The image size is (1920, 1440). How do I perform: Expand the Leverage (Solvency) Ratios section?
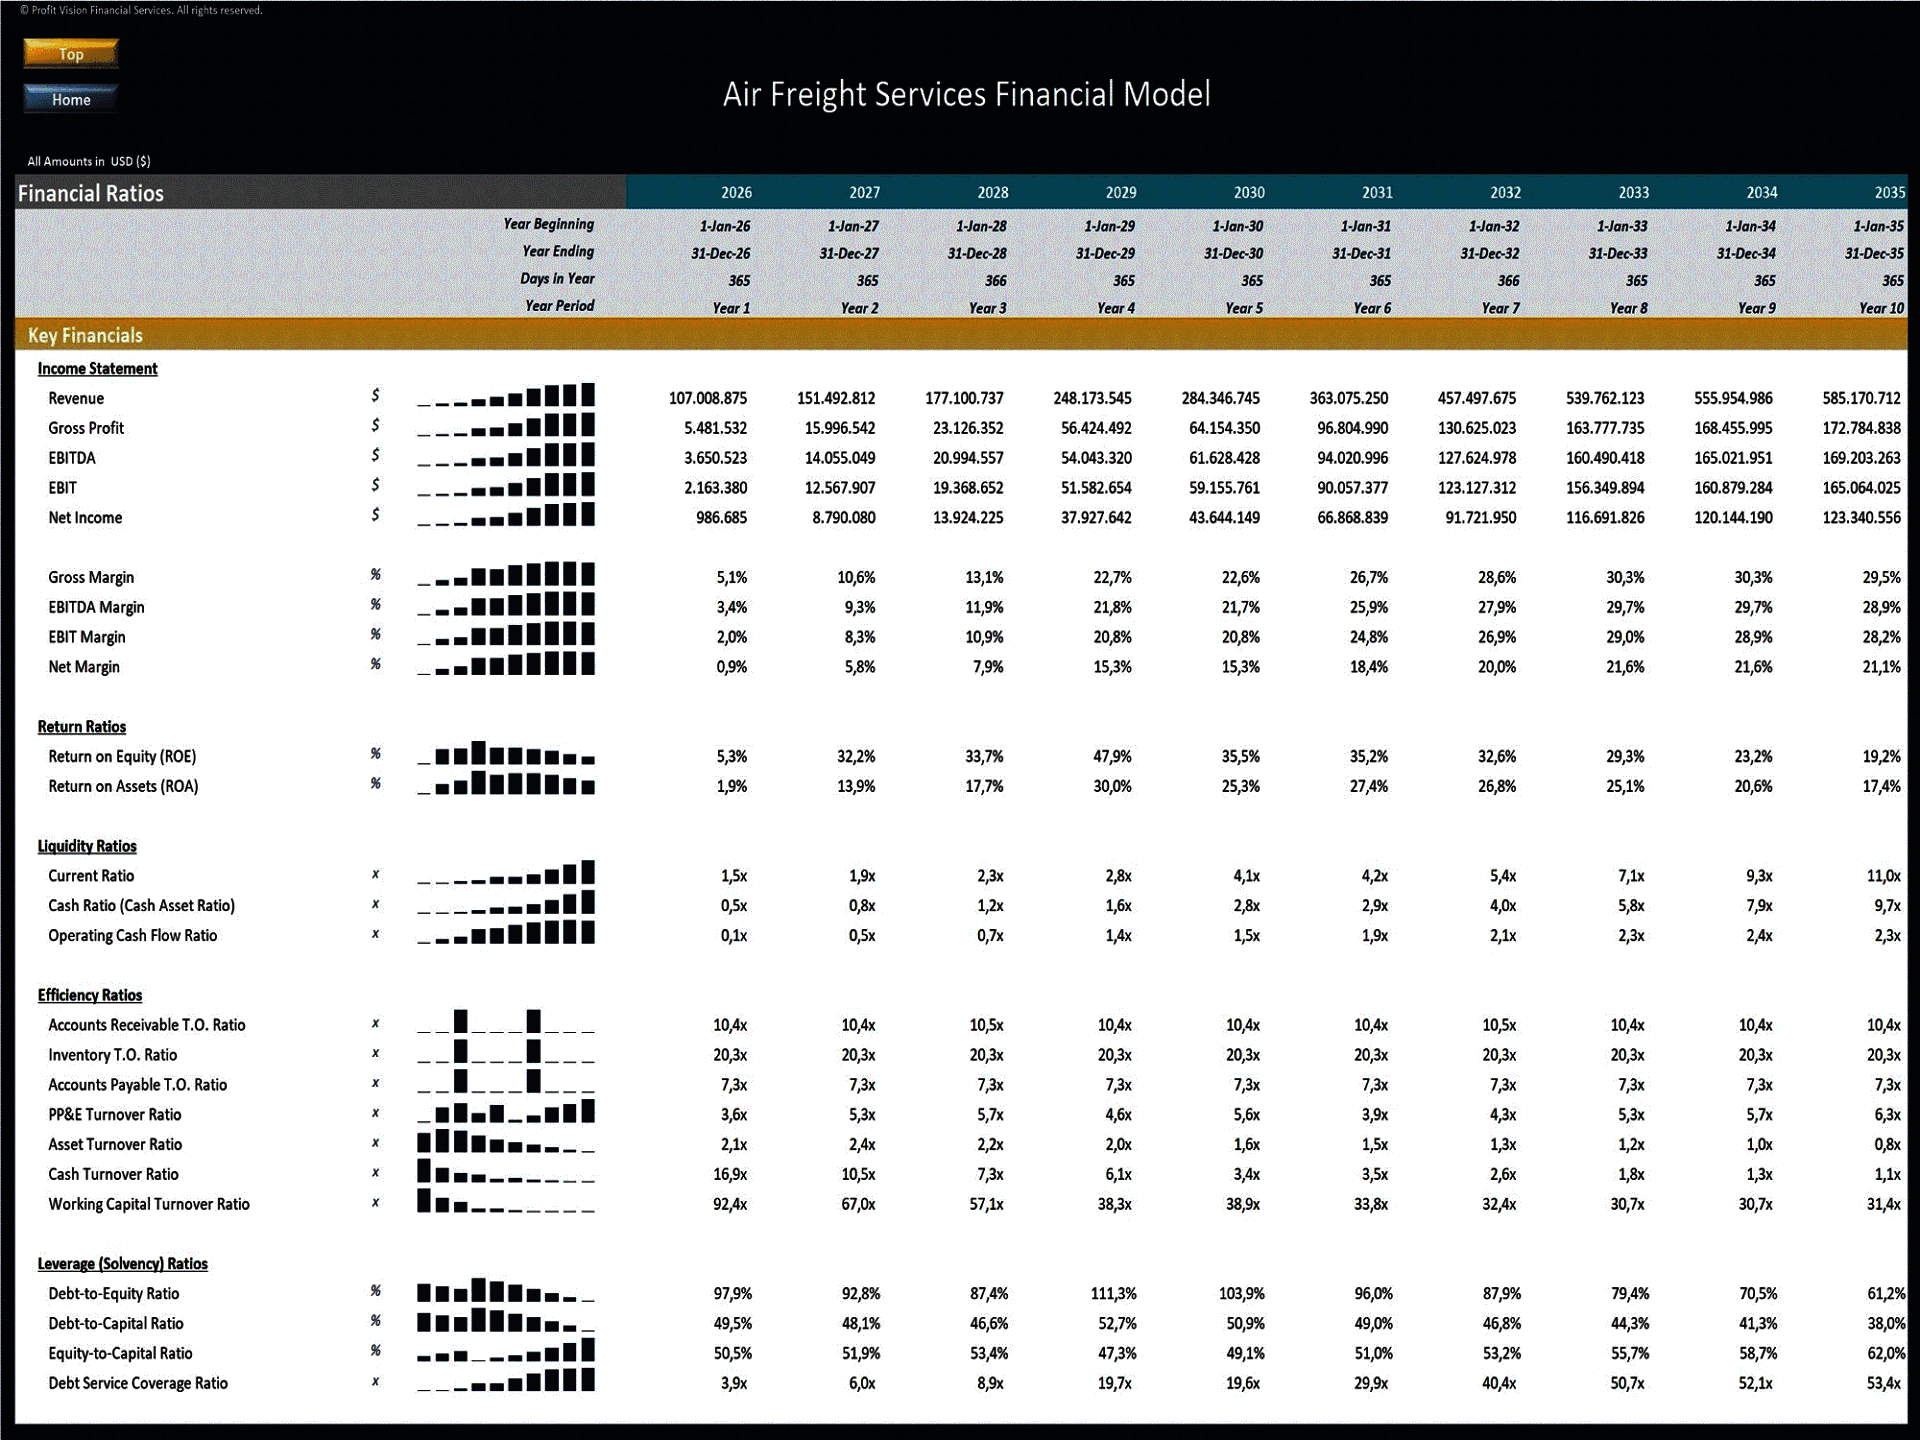tap(122, 1263)
